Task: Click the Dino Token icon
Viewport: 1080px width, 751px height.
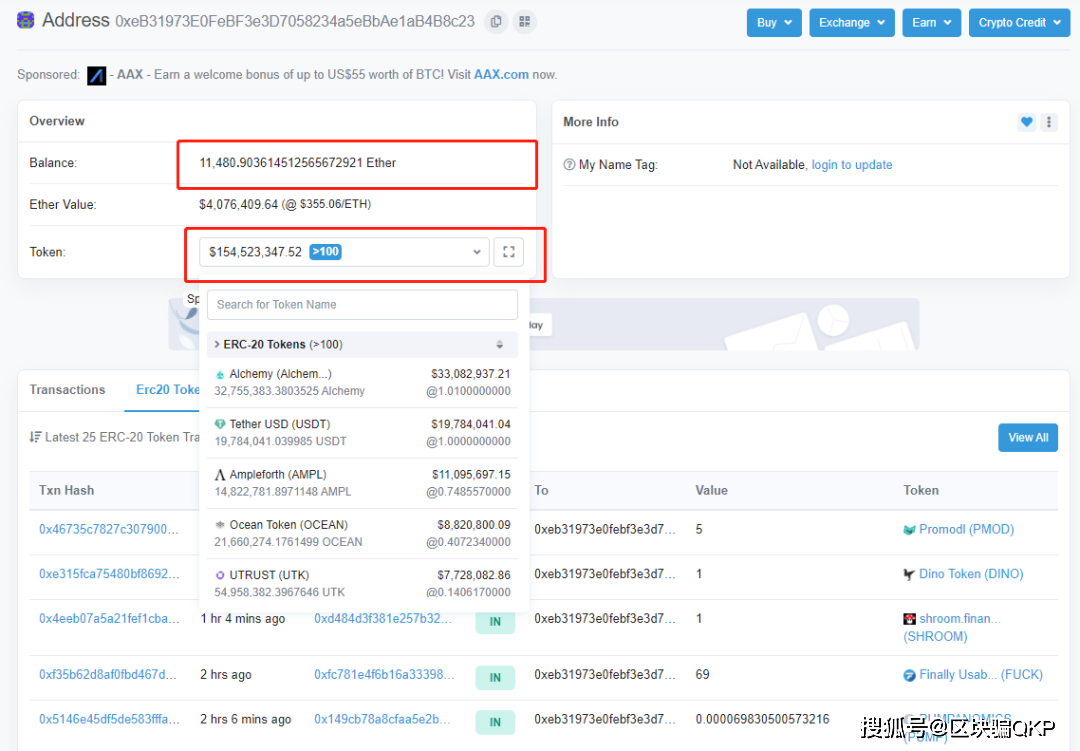Action: [909, 575]
